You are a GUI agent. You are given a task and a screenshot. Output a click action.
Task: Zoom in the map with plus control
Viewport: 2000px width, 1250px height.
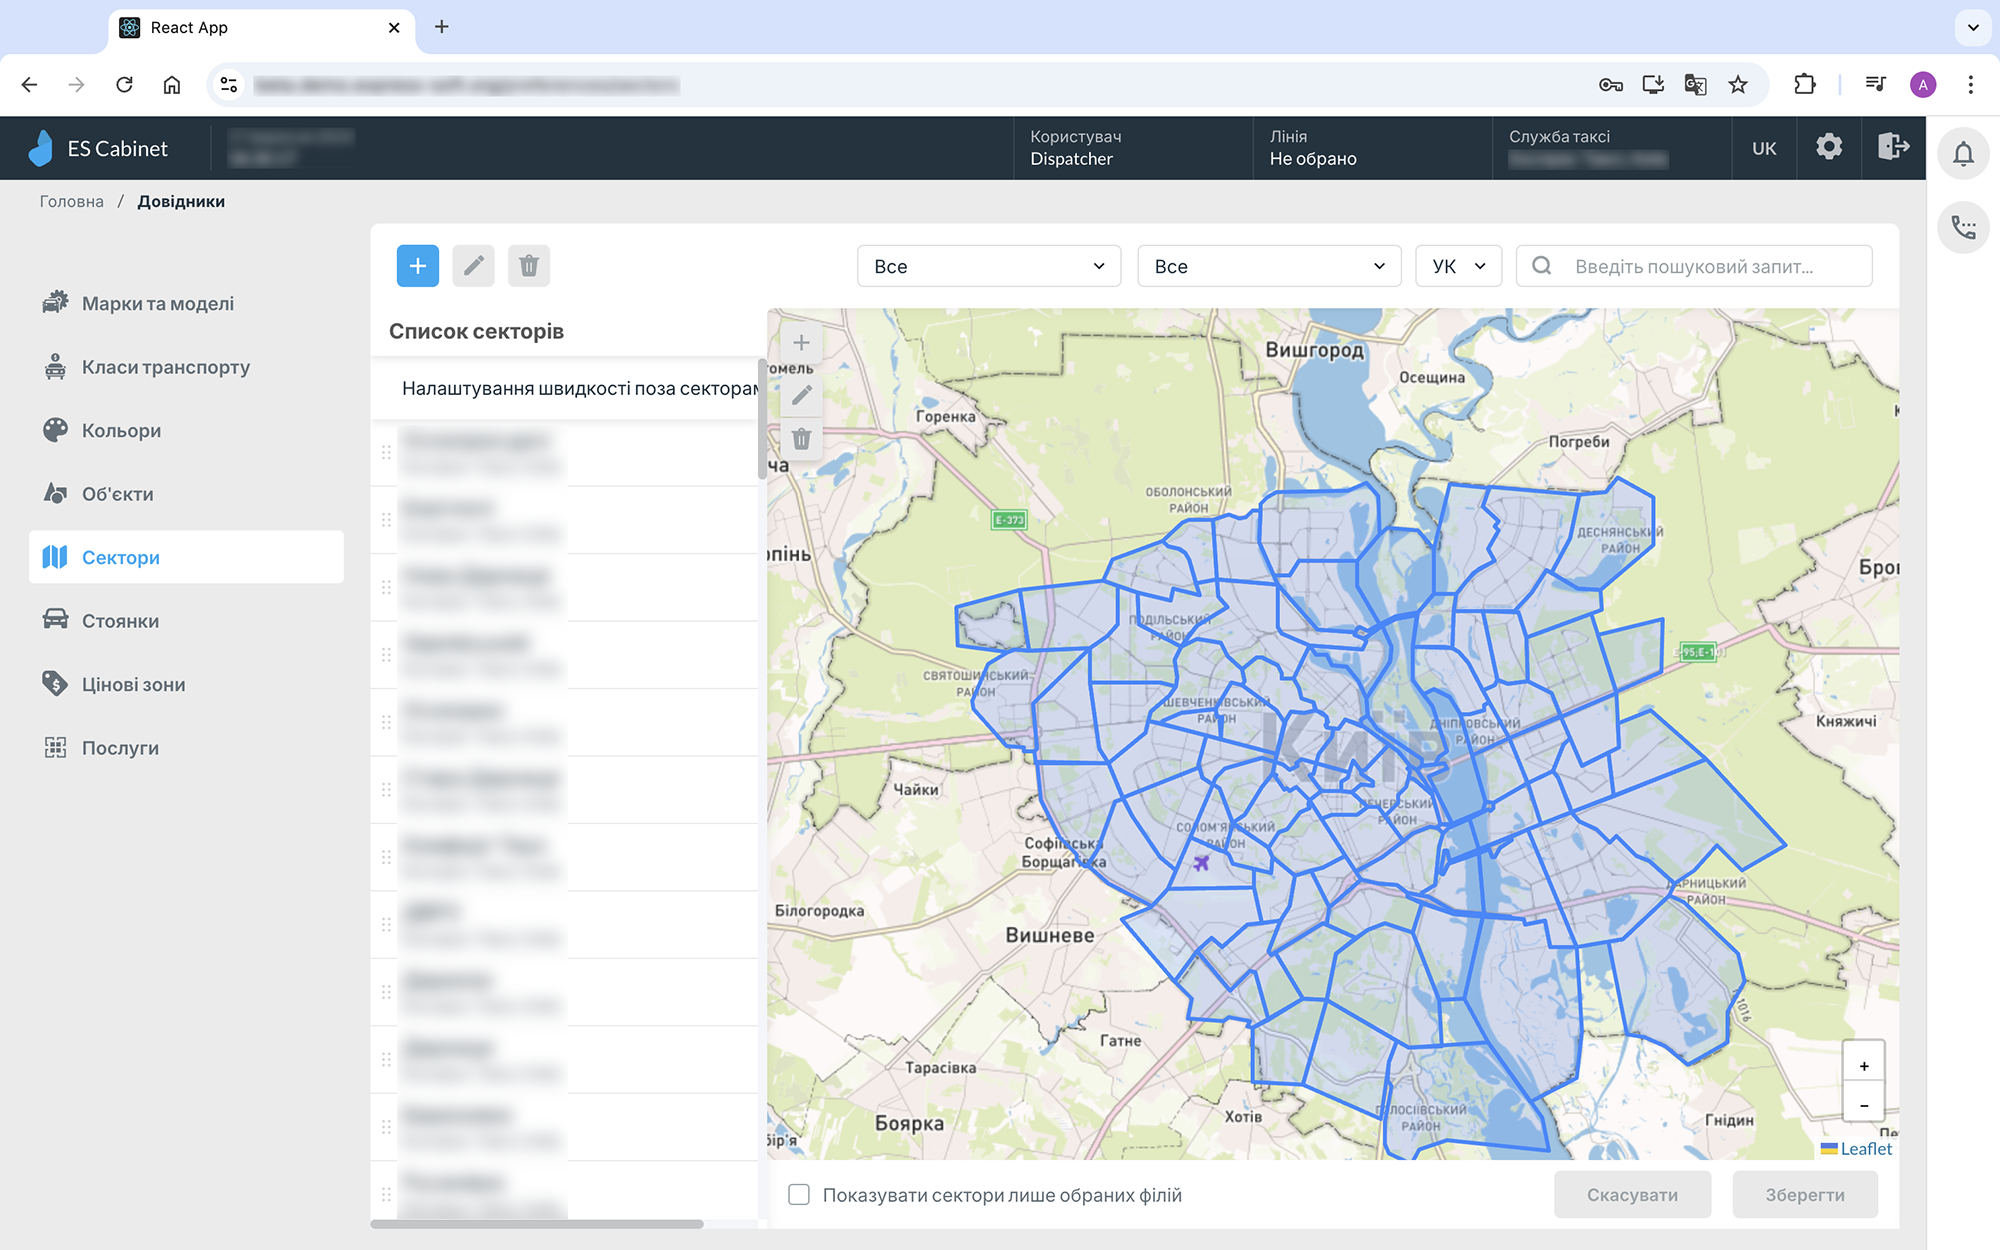tap(1864, 1066)
